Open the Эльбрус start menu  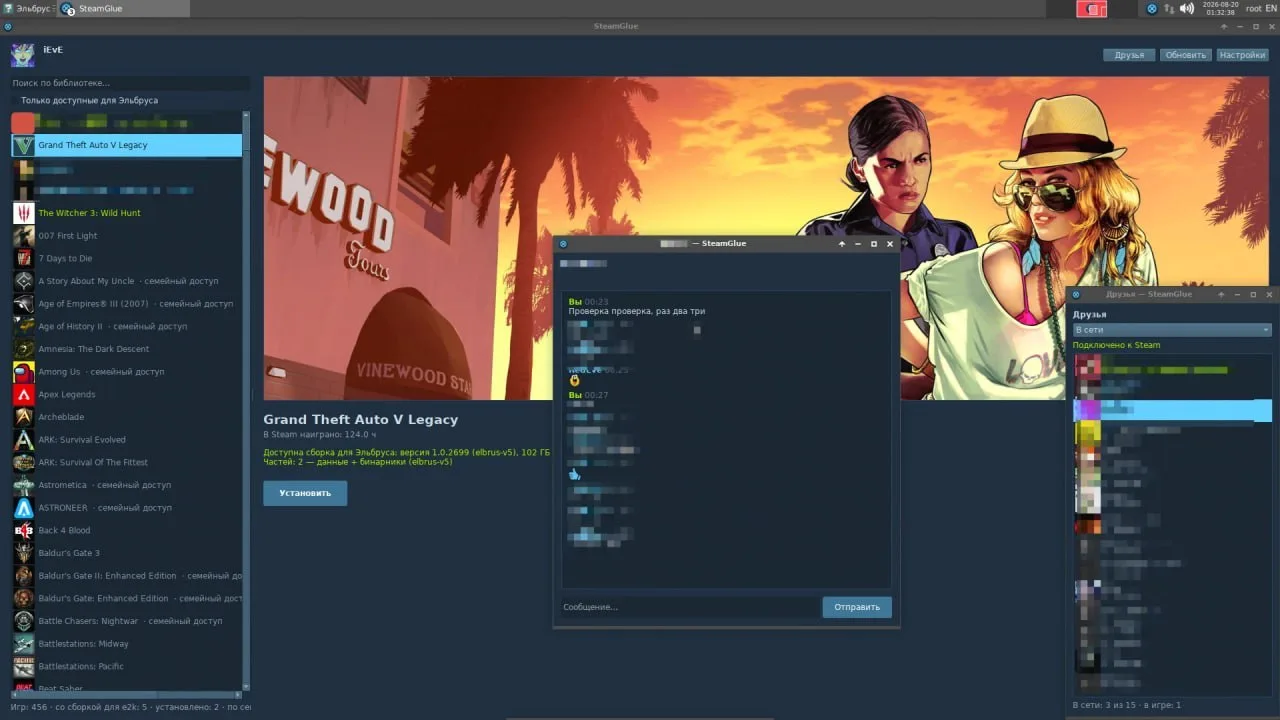click(27, 9)
